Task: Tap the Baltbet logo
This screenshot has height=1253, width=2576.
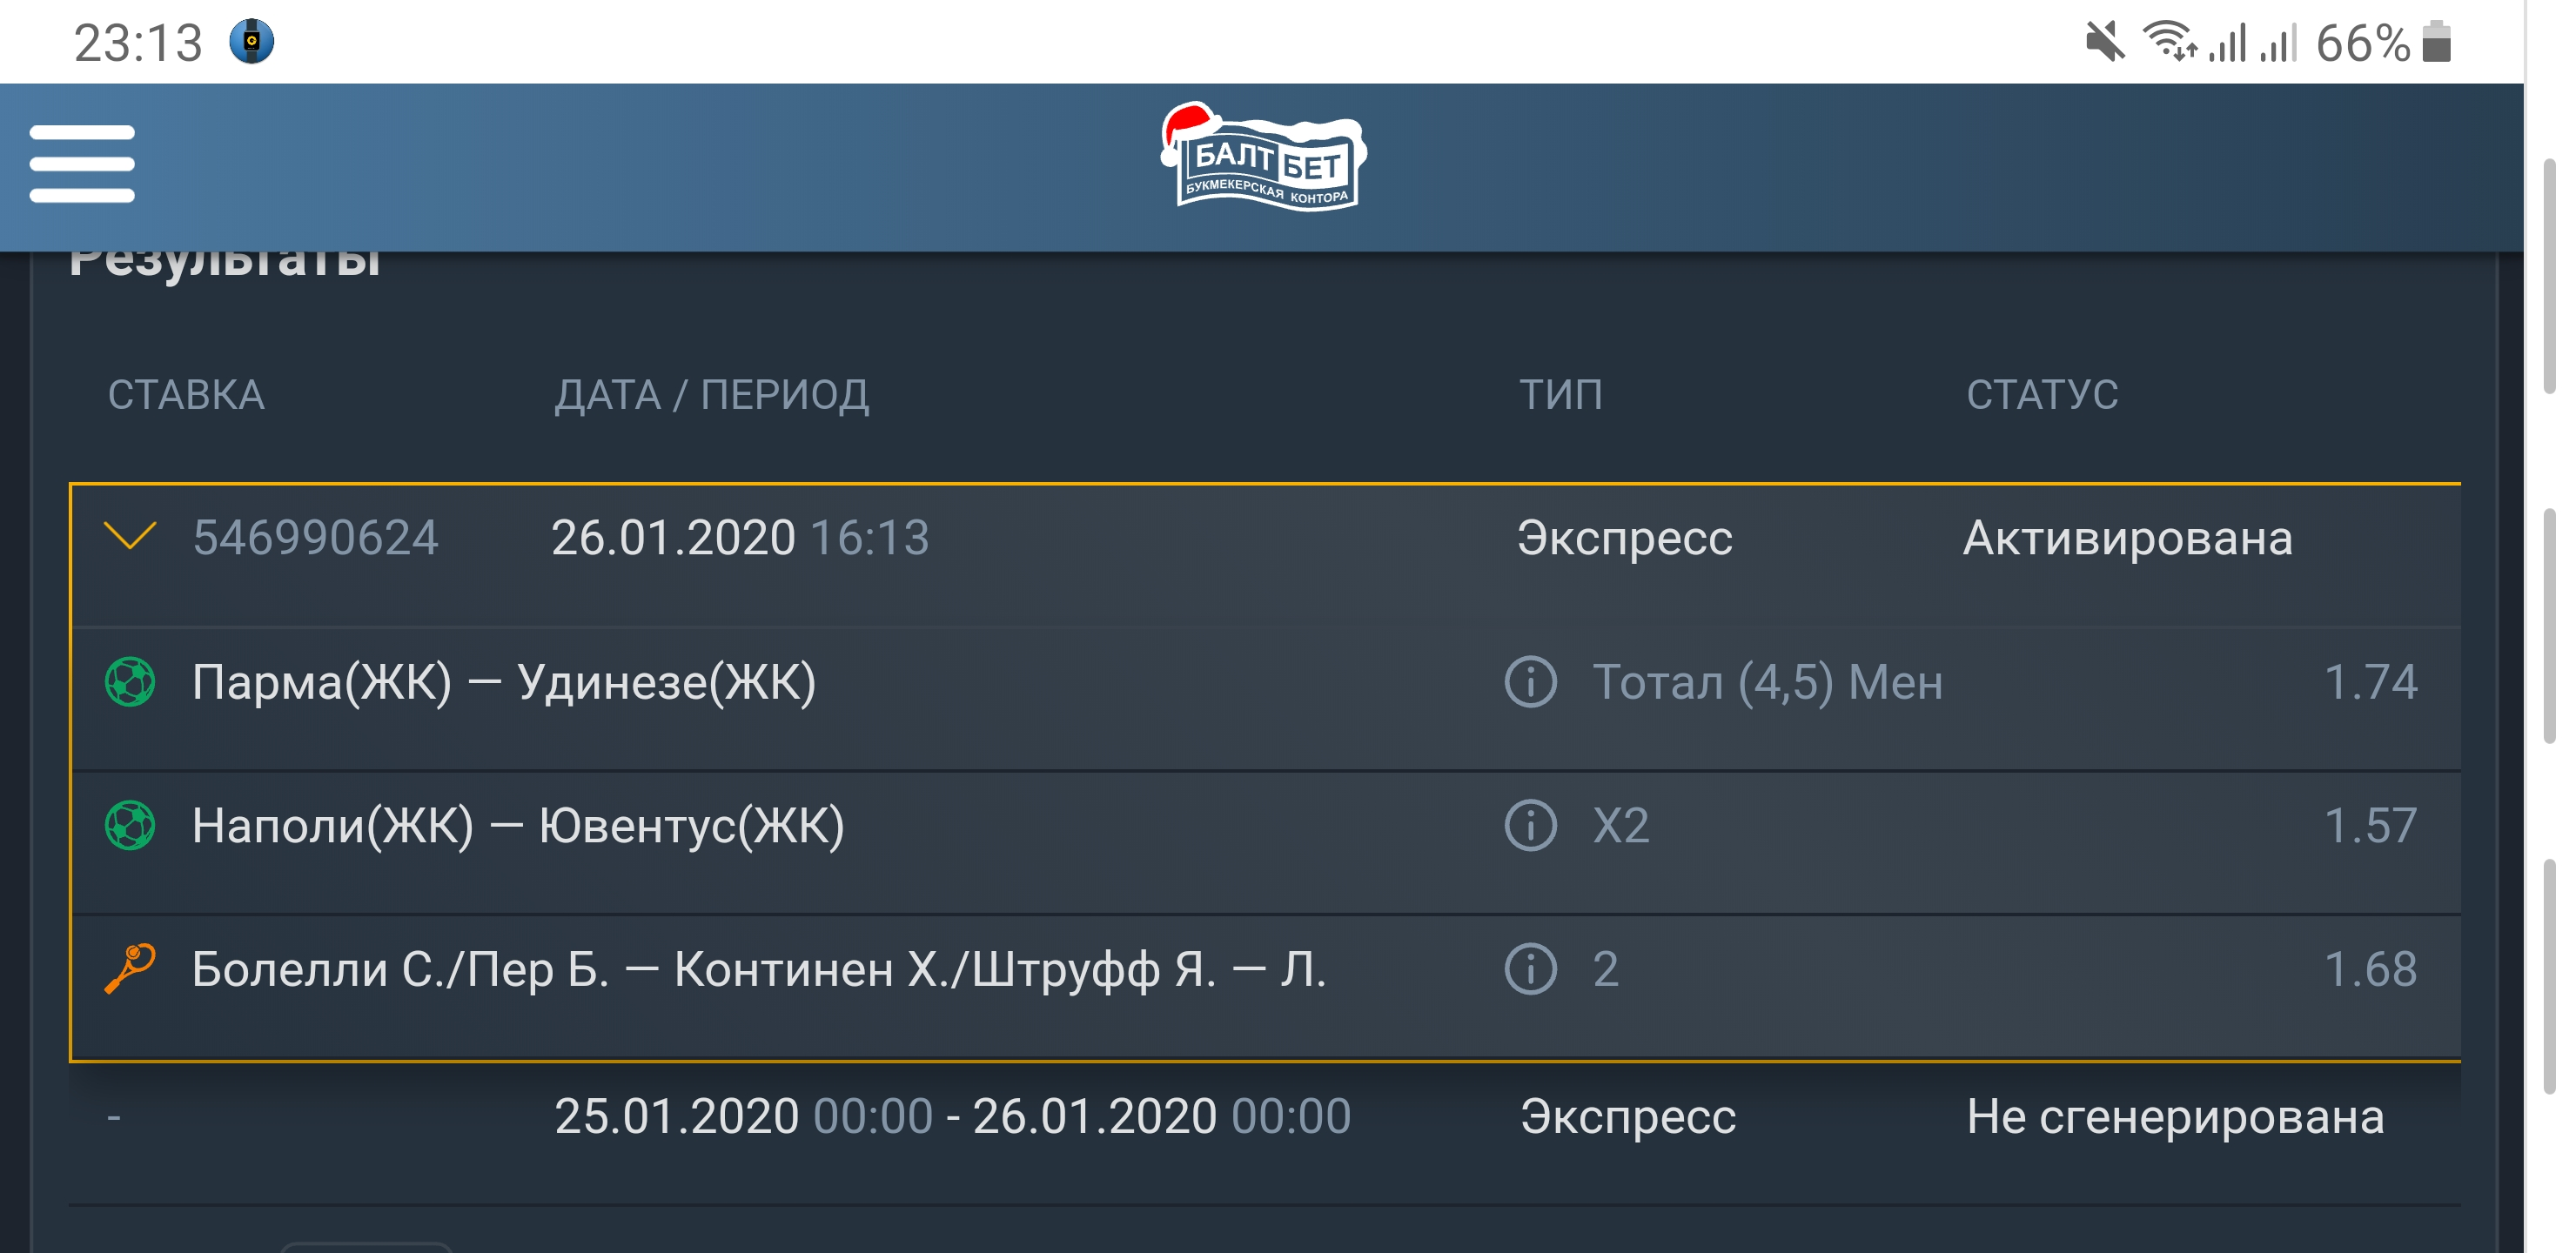Action: (1263, 158)
